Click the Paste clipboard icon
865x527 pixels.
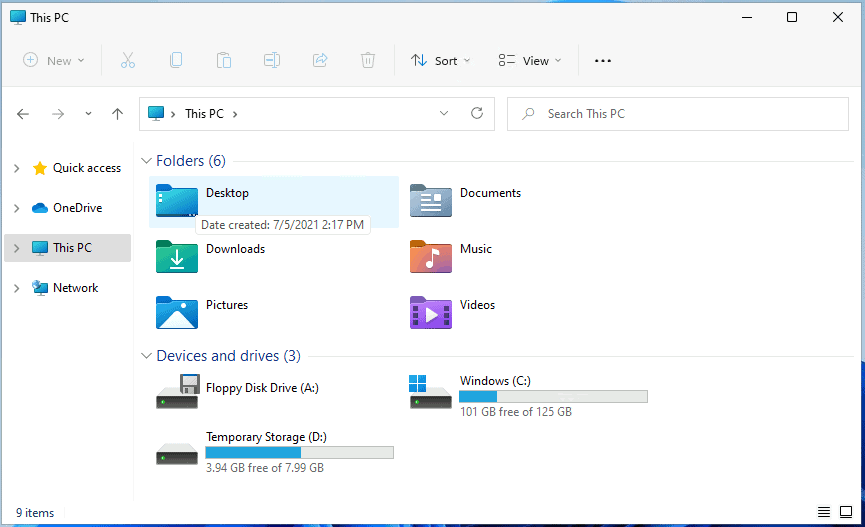pyautogui.click(x=224, y=60)
